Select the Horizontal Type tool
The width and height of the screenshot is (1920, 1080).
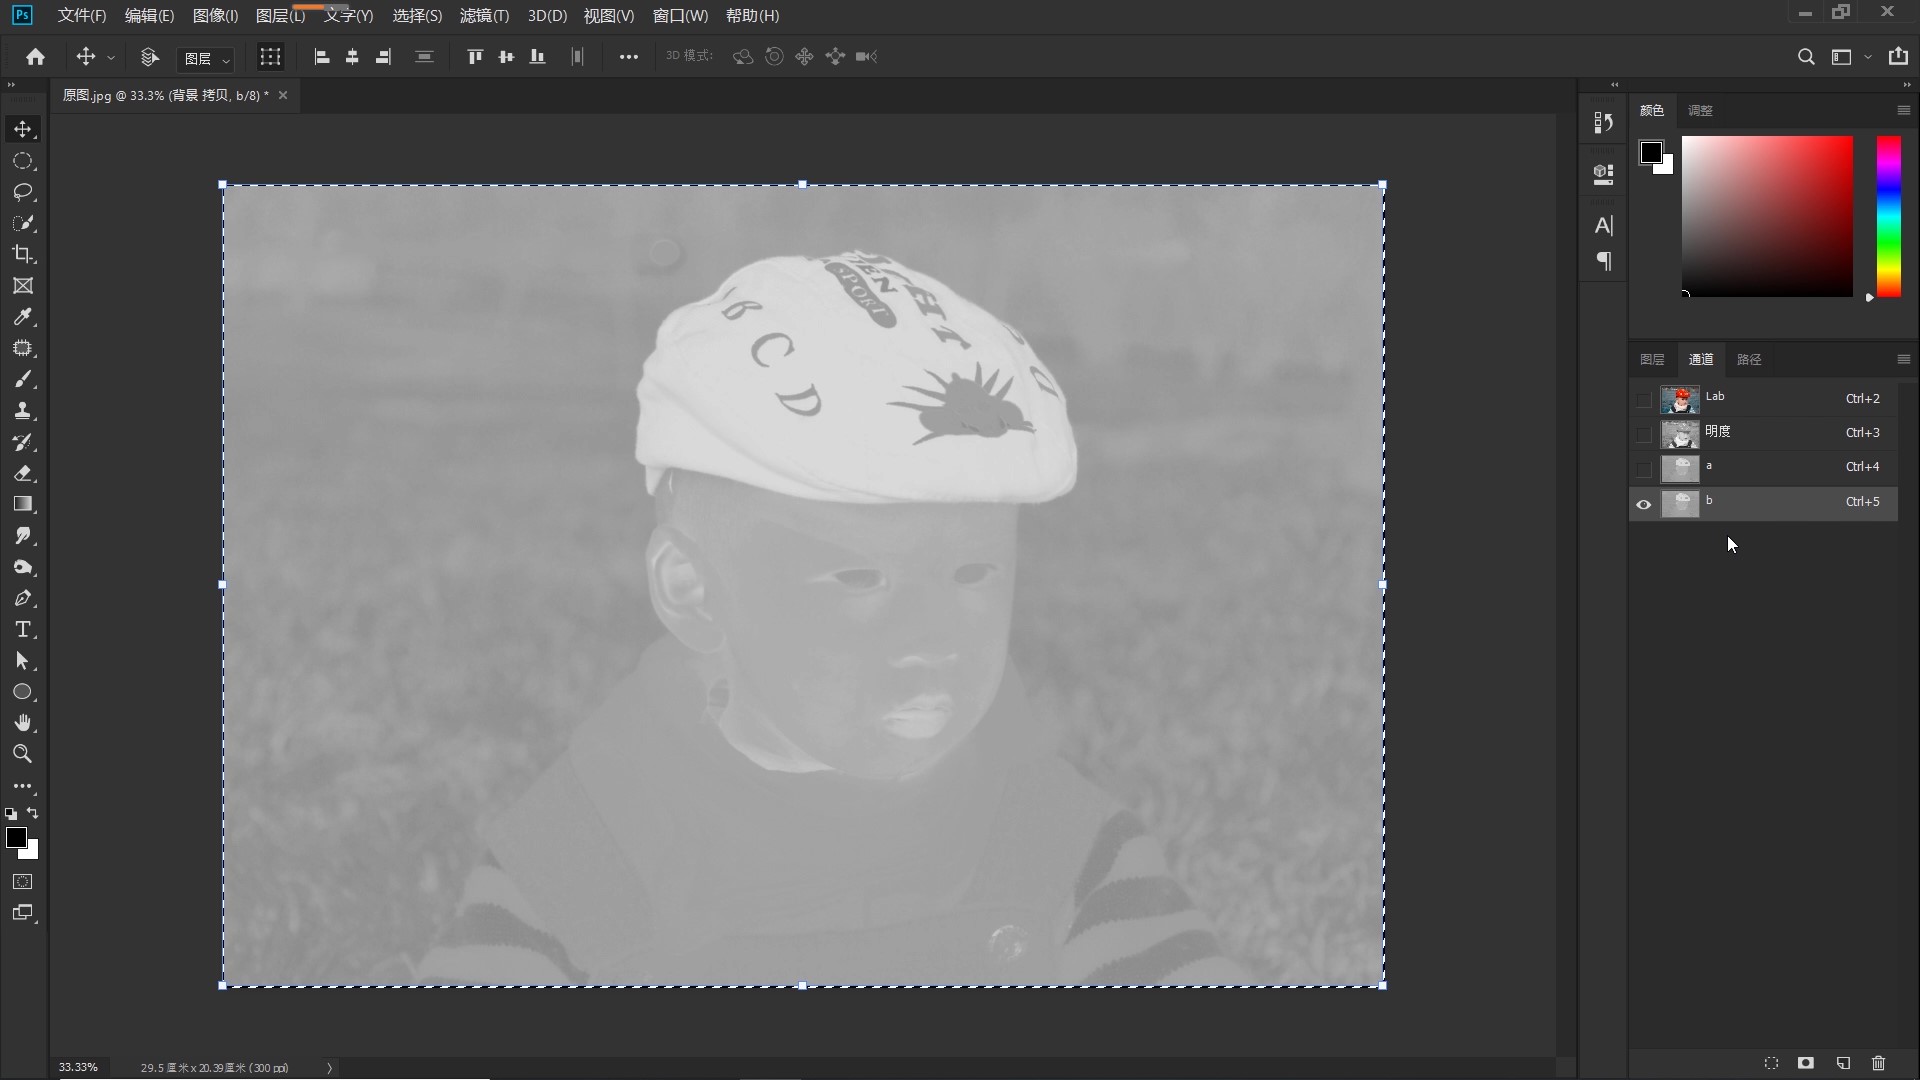23,630
